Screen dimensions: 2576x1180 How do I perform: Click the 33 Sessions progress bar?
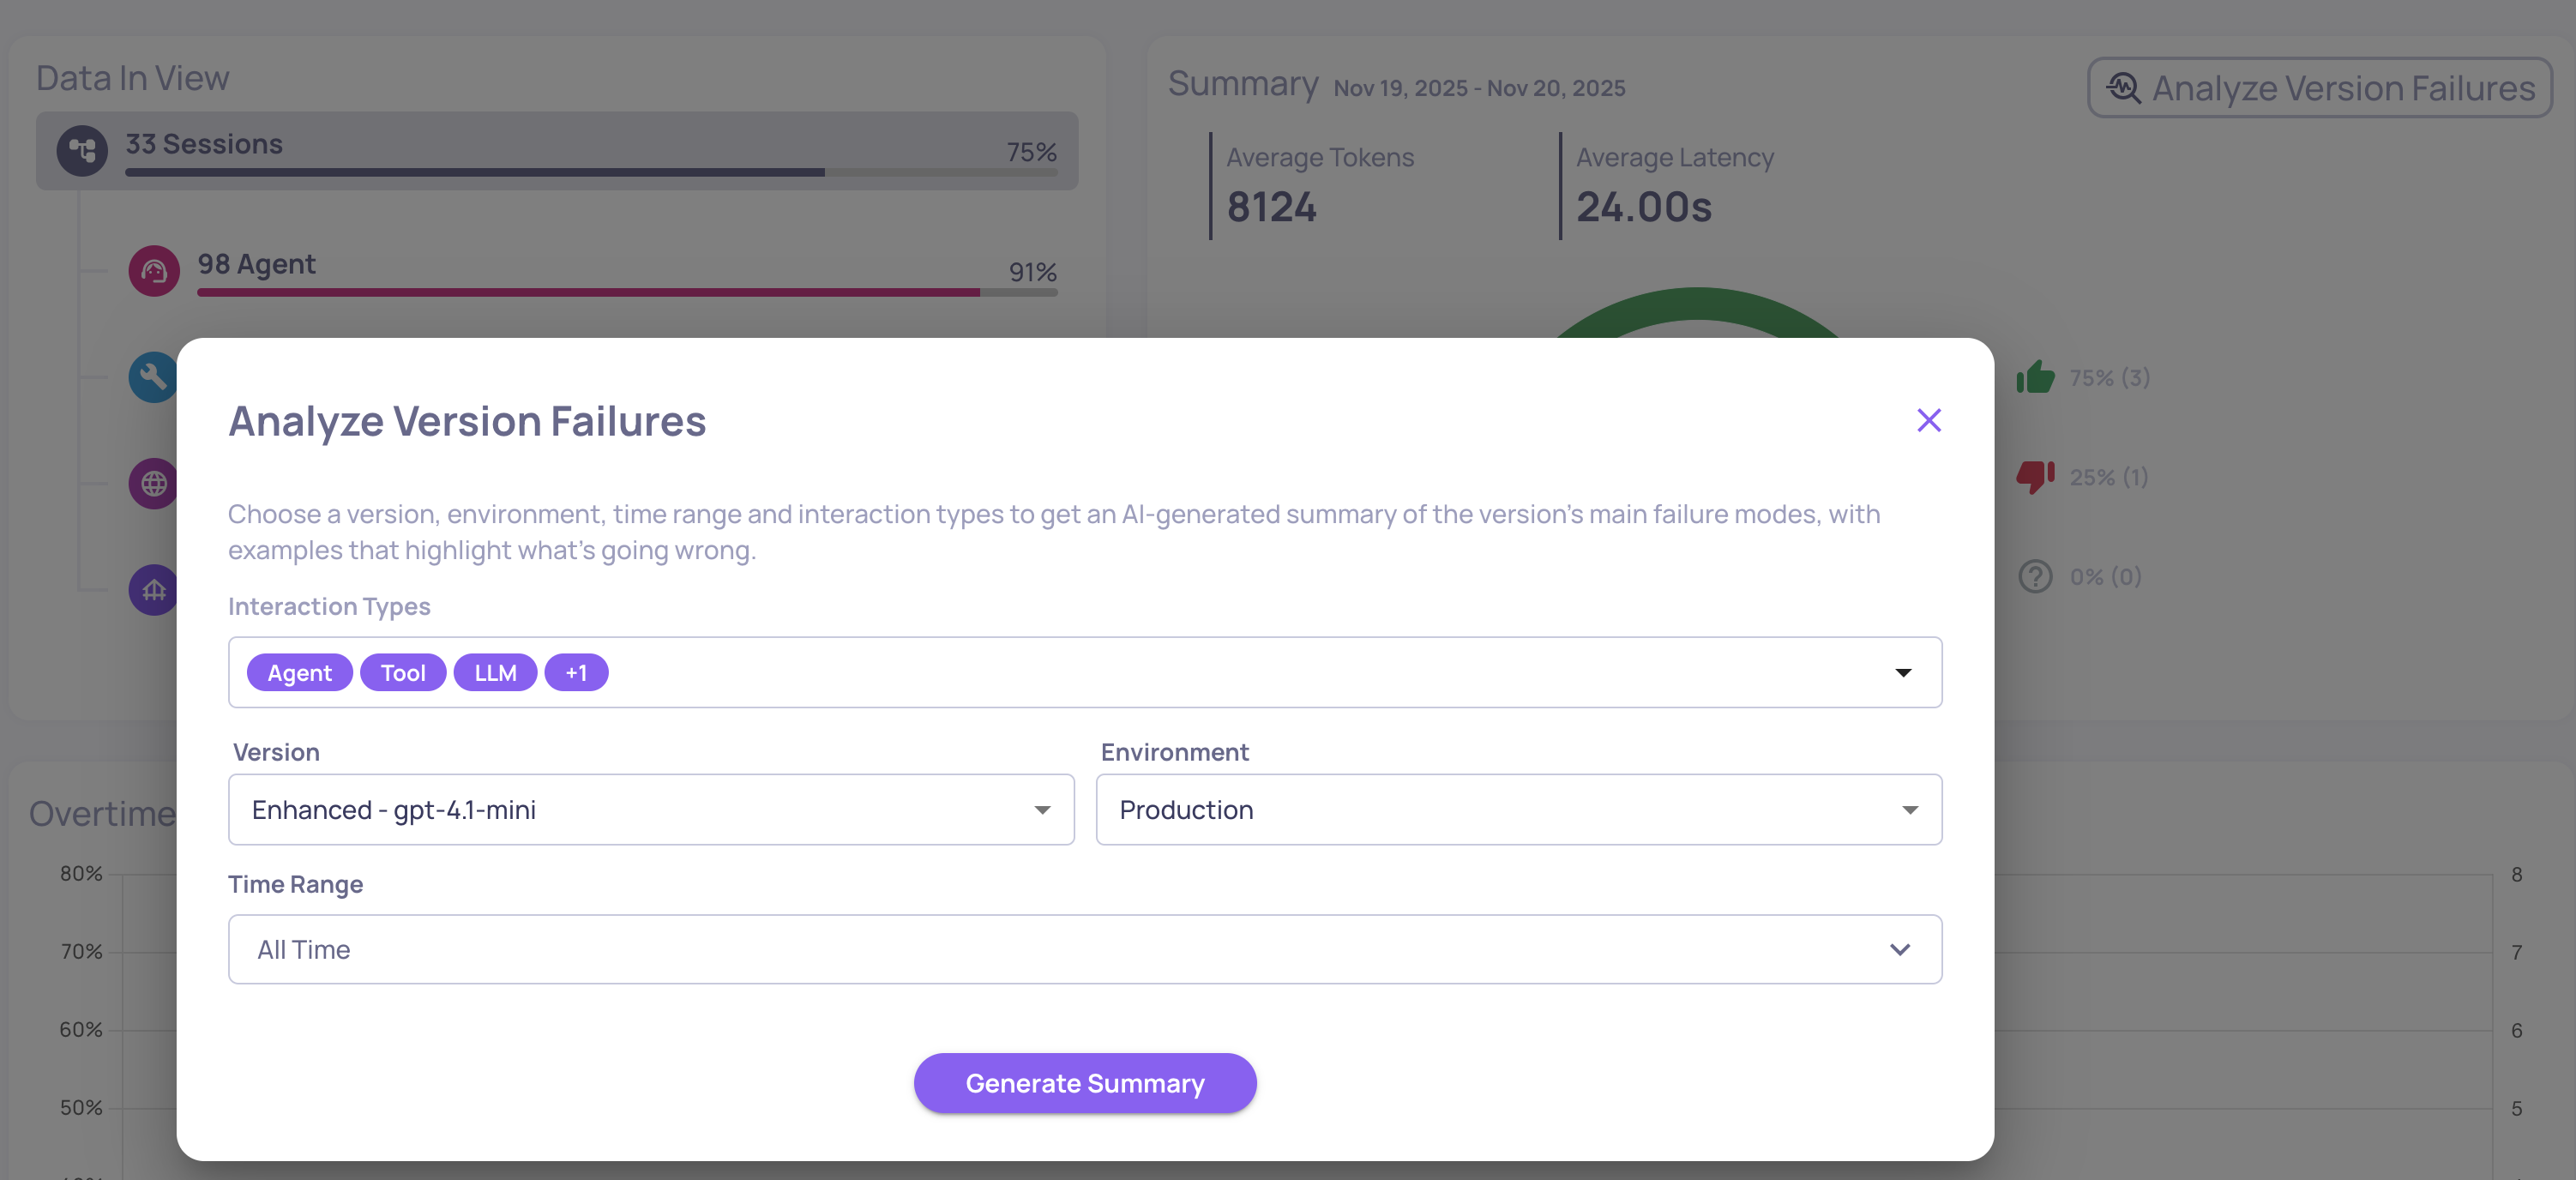point(590,172)
